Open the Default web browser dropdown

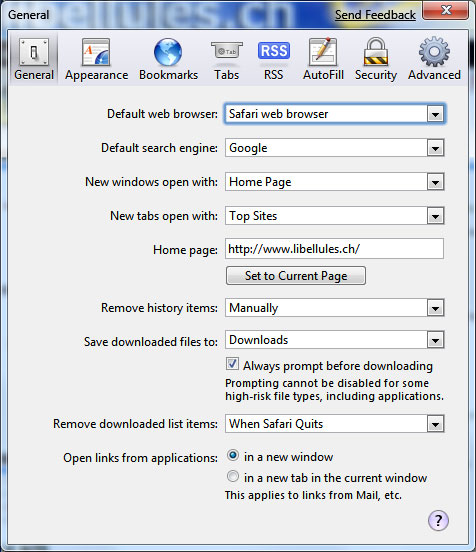click(334, 114)
